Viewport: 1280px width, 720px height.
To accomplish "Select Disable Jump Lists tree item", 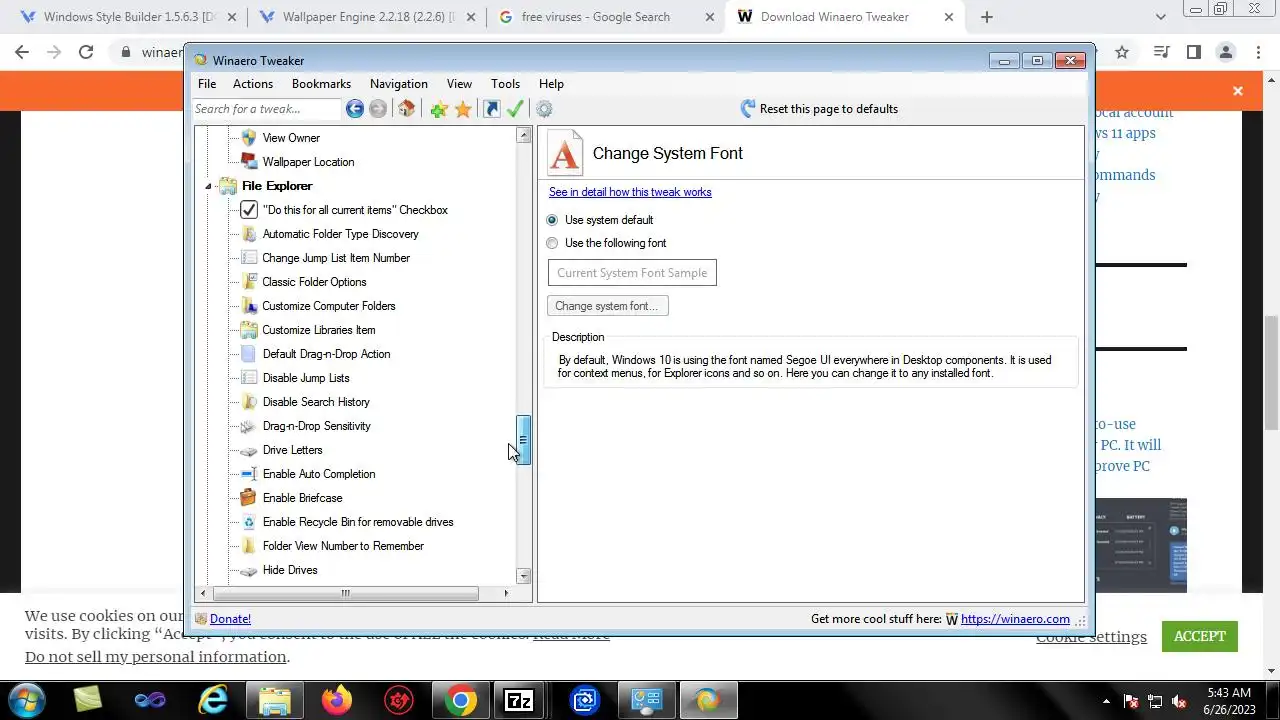I will tap(305, 378).
